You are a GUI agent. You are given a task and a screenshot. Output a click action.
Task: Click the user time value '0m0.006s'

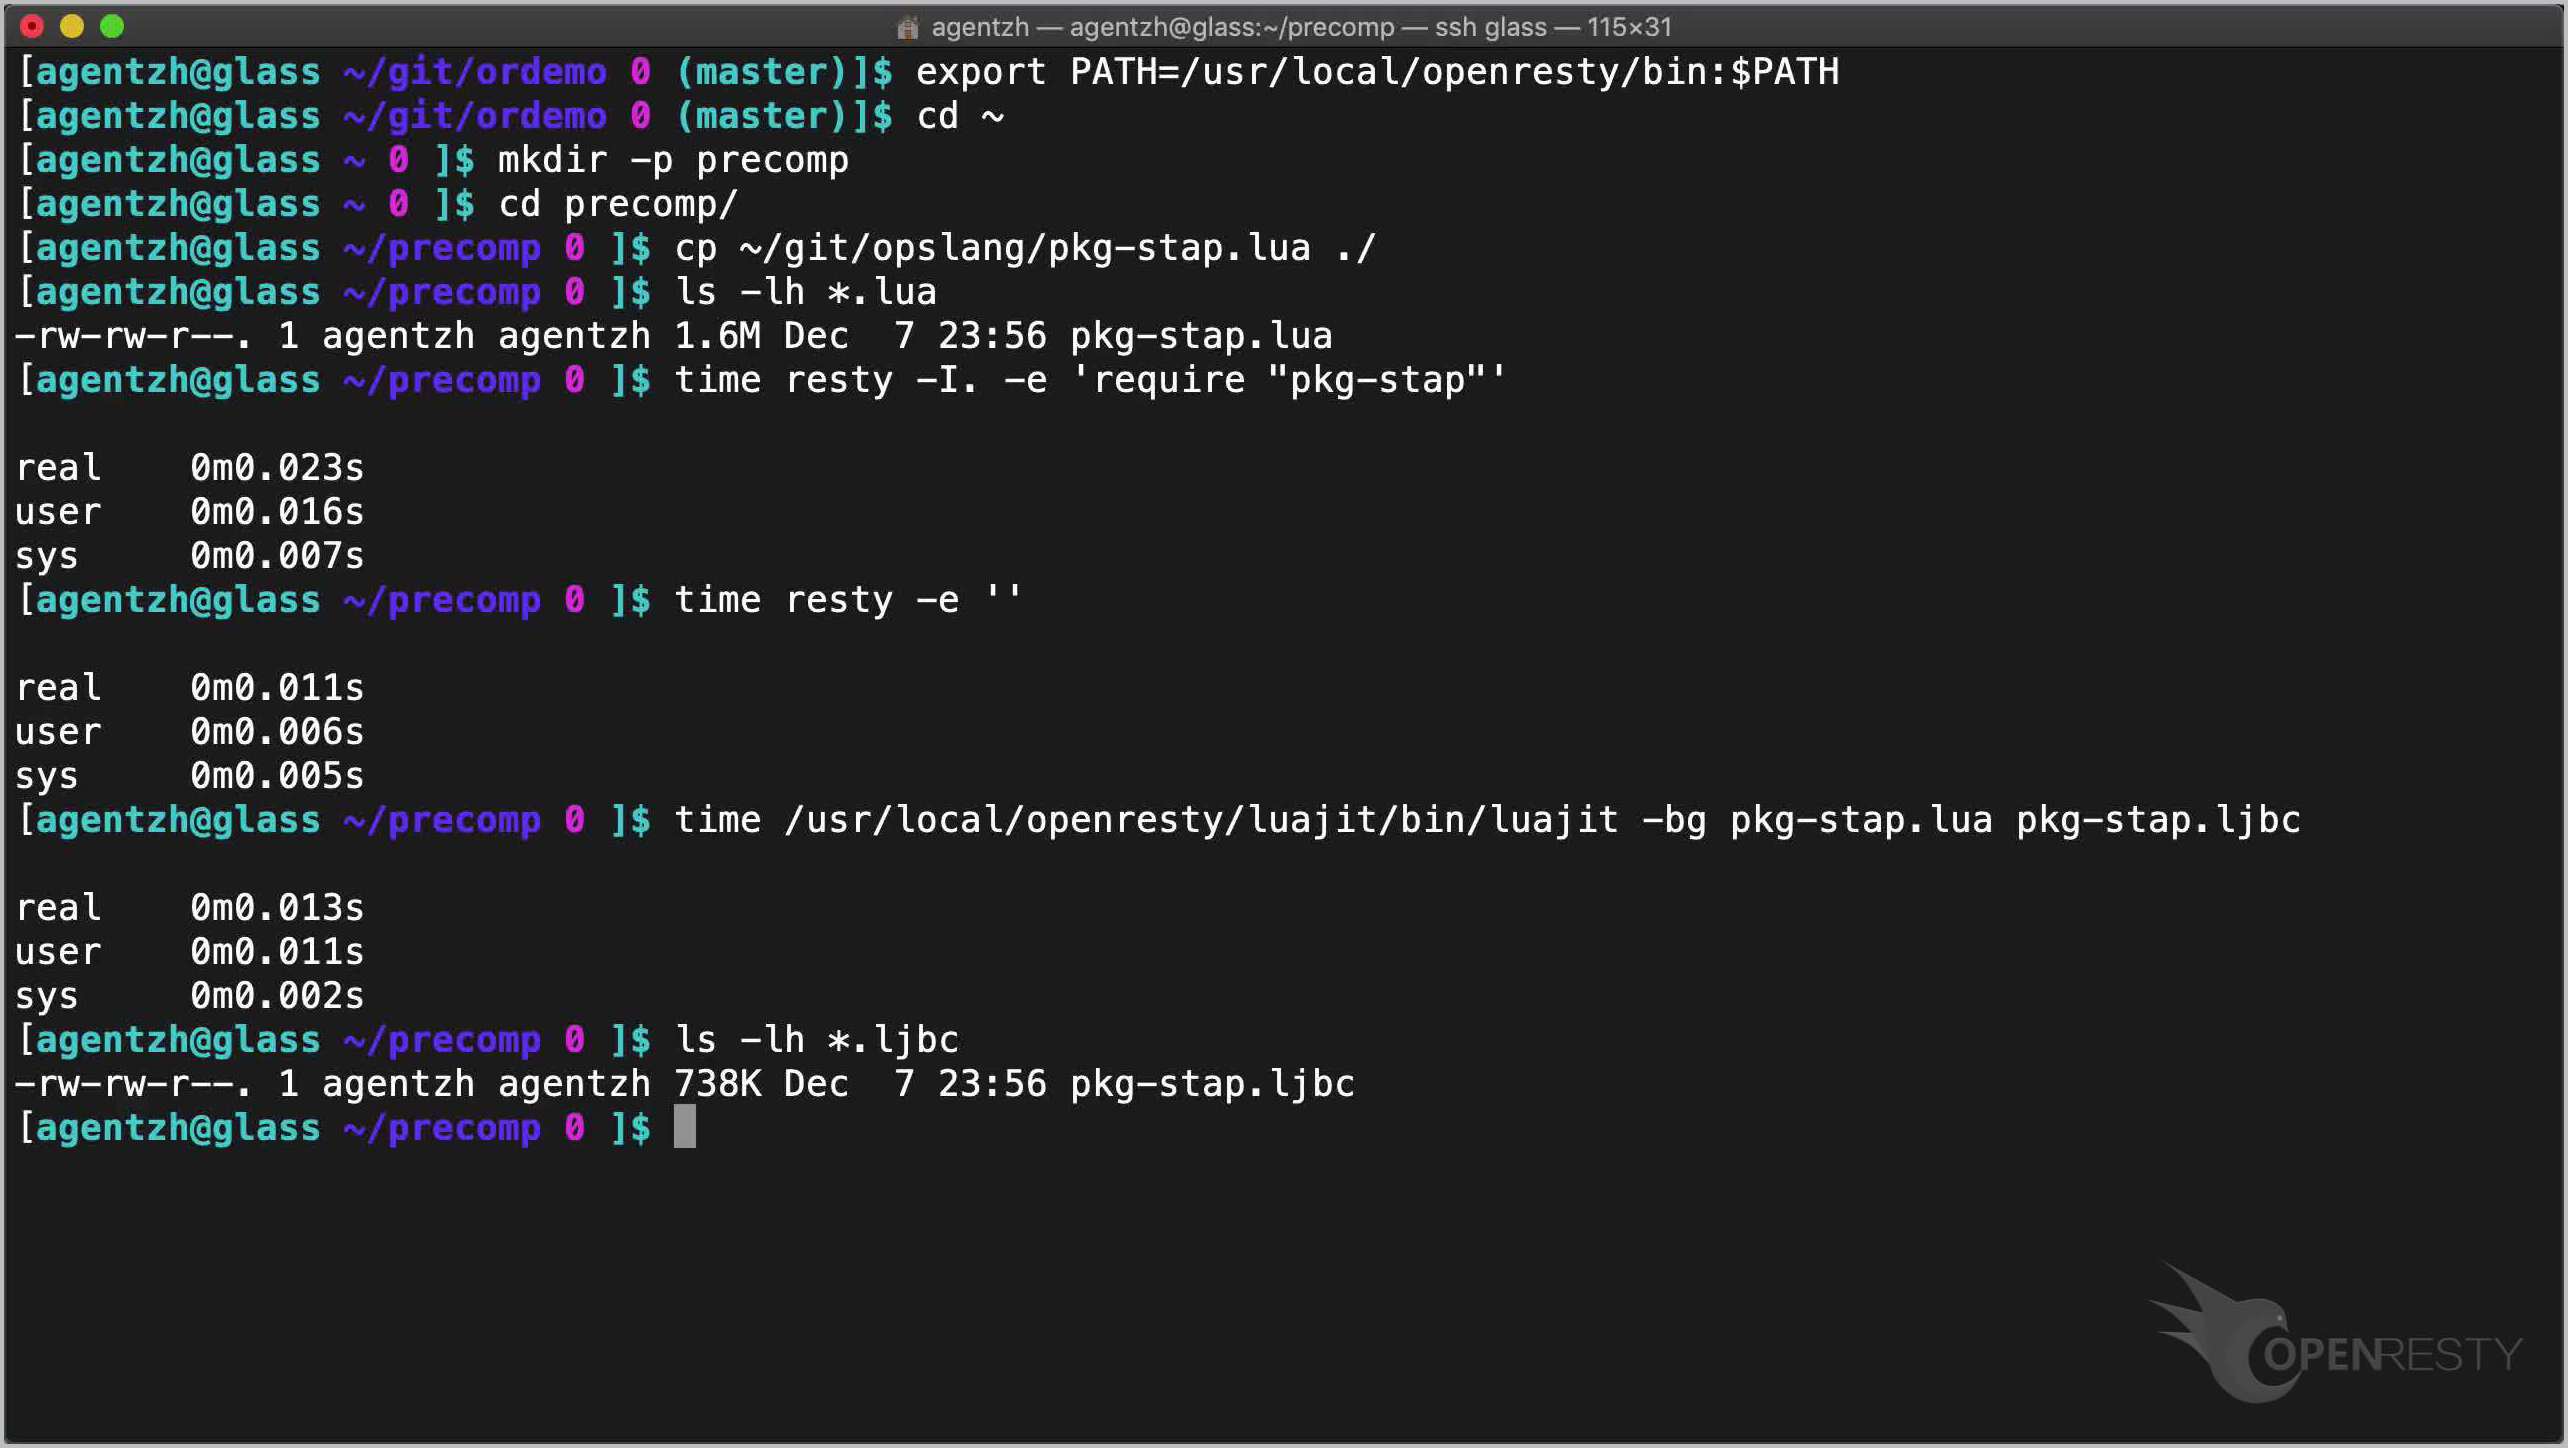[x=277, y=732]
